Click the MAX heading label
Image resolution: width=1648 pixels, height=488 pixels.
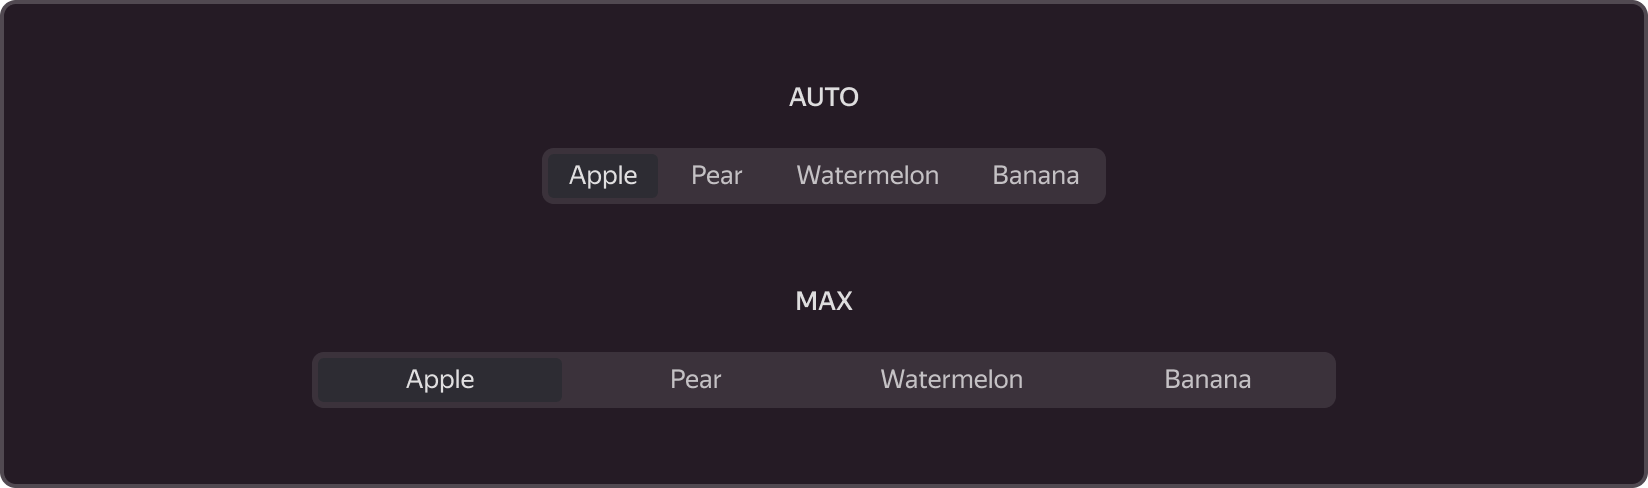click(824, 301)
